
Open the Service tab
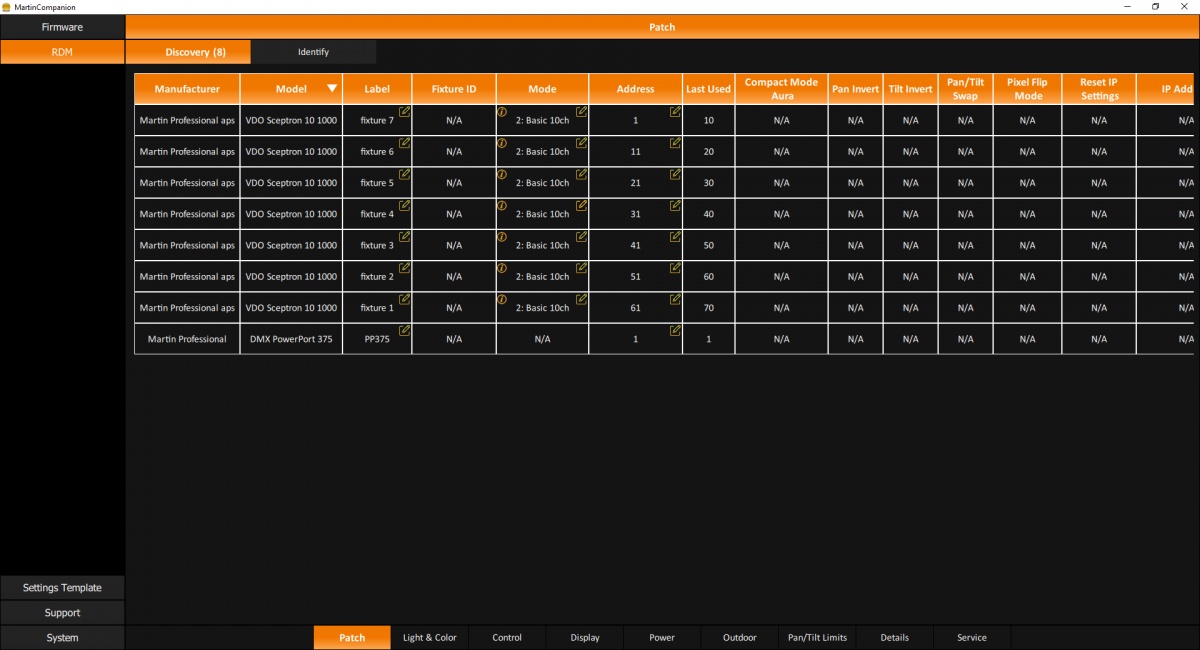[x=972, y=638]
